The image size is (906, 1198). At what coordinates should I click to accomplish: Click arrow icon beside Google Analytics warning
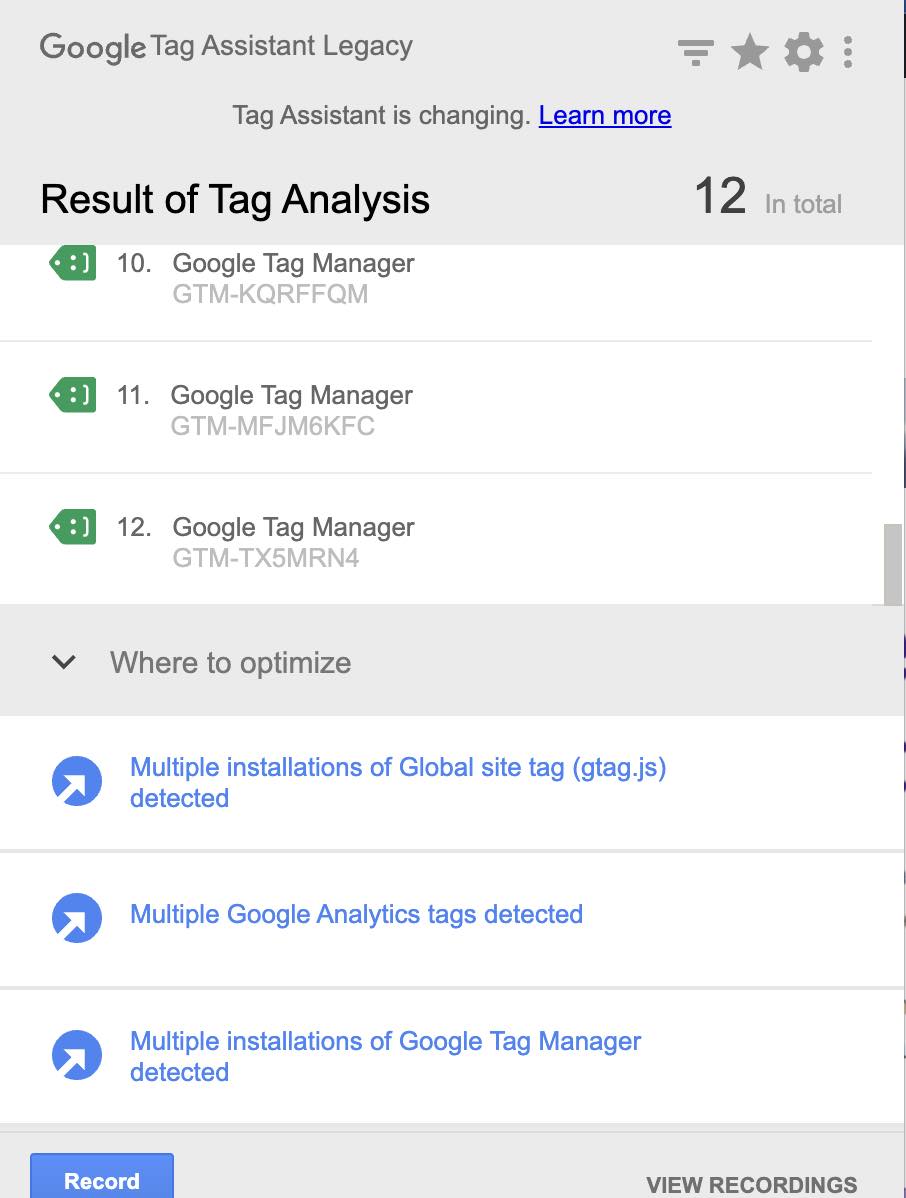(76, 918)
